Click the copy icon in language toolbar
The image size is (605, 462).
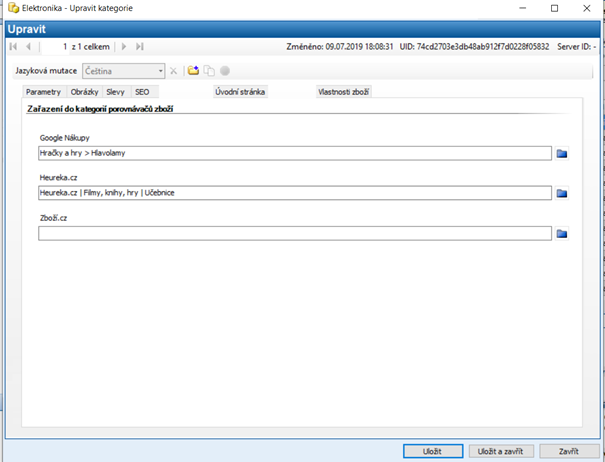(209, 71)
